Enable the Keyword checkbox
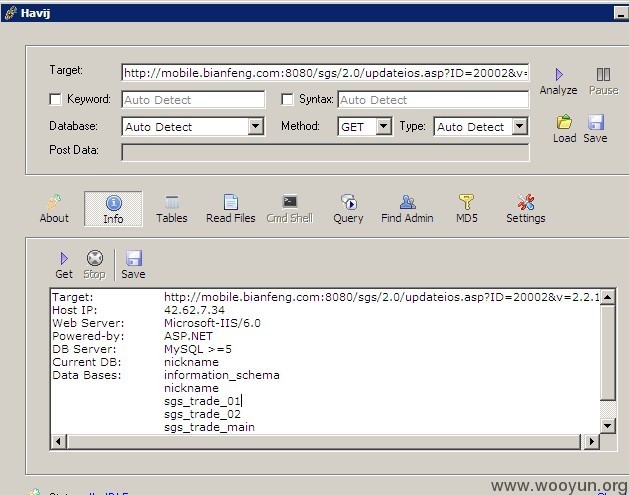 coord(55,99)
